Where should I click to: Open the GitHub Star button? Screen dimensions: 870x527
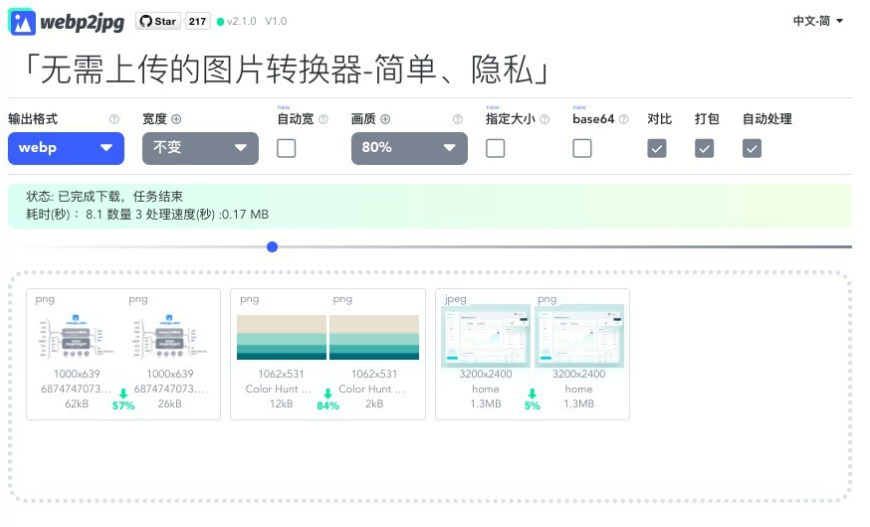coord(158,22)
